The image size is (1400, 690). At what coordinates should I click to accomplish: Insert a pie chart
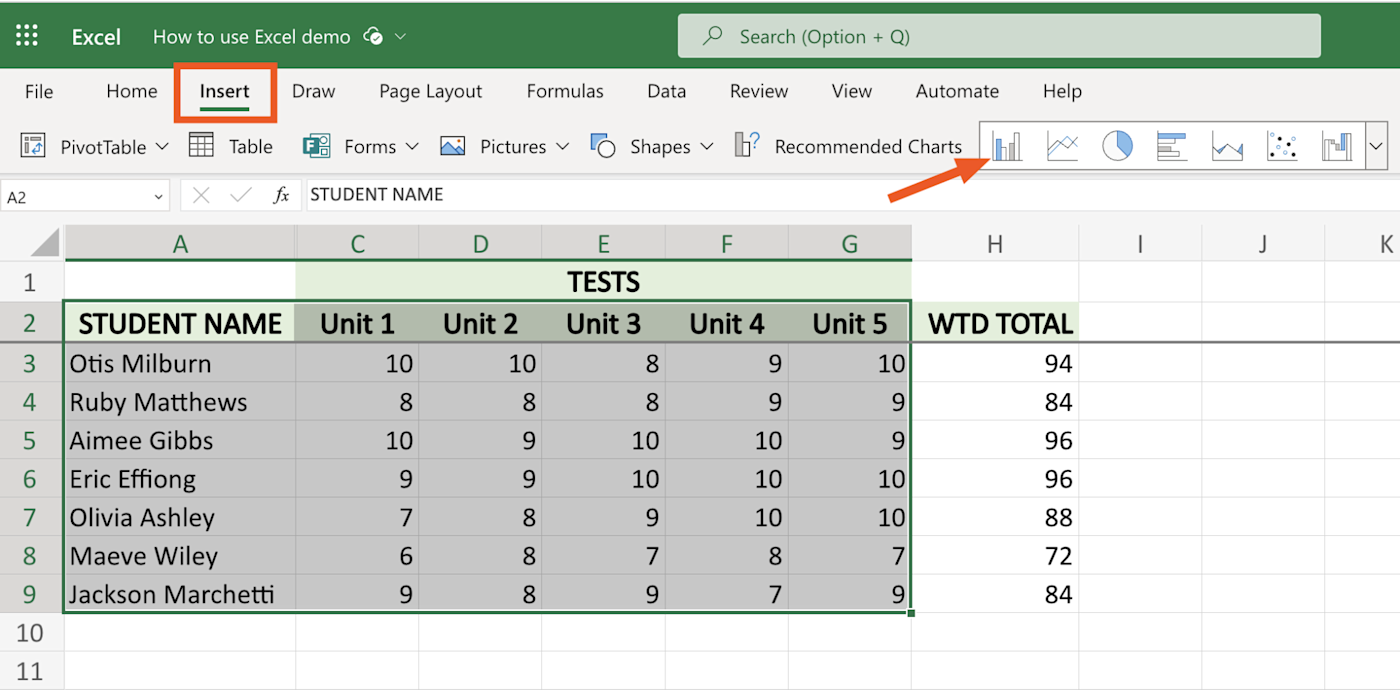pos(1117,147)
